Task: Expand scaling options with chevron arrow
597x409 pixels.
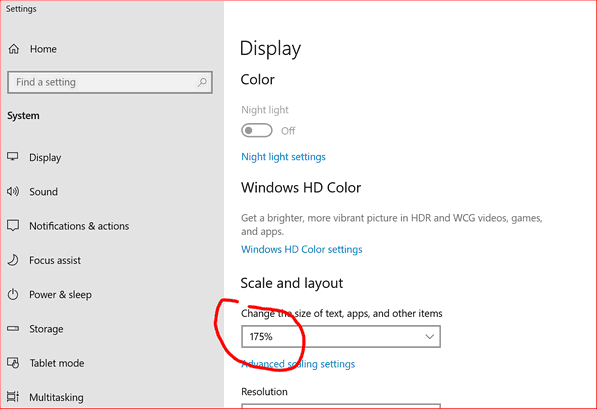Action: pos(429,337)
